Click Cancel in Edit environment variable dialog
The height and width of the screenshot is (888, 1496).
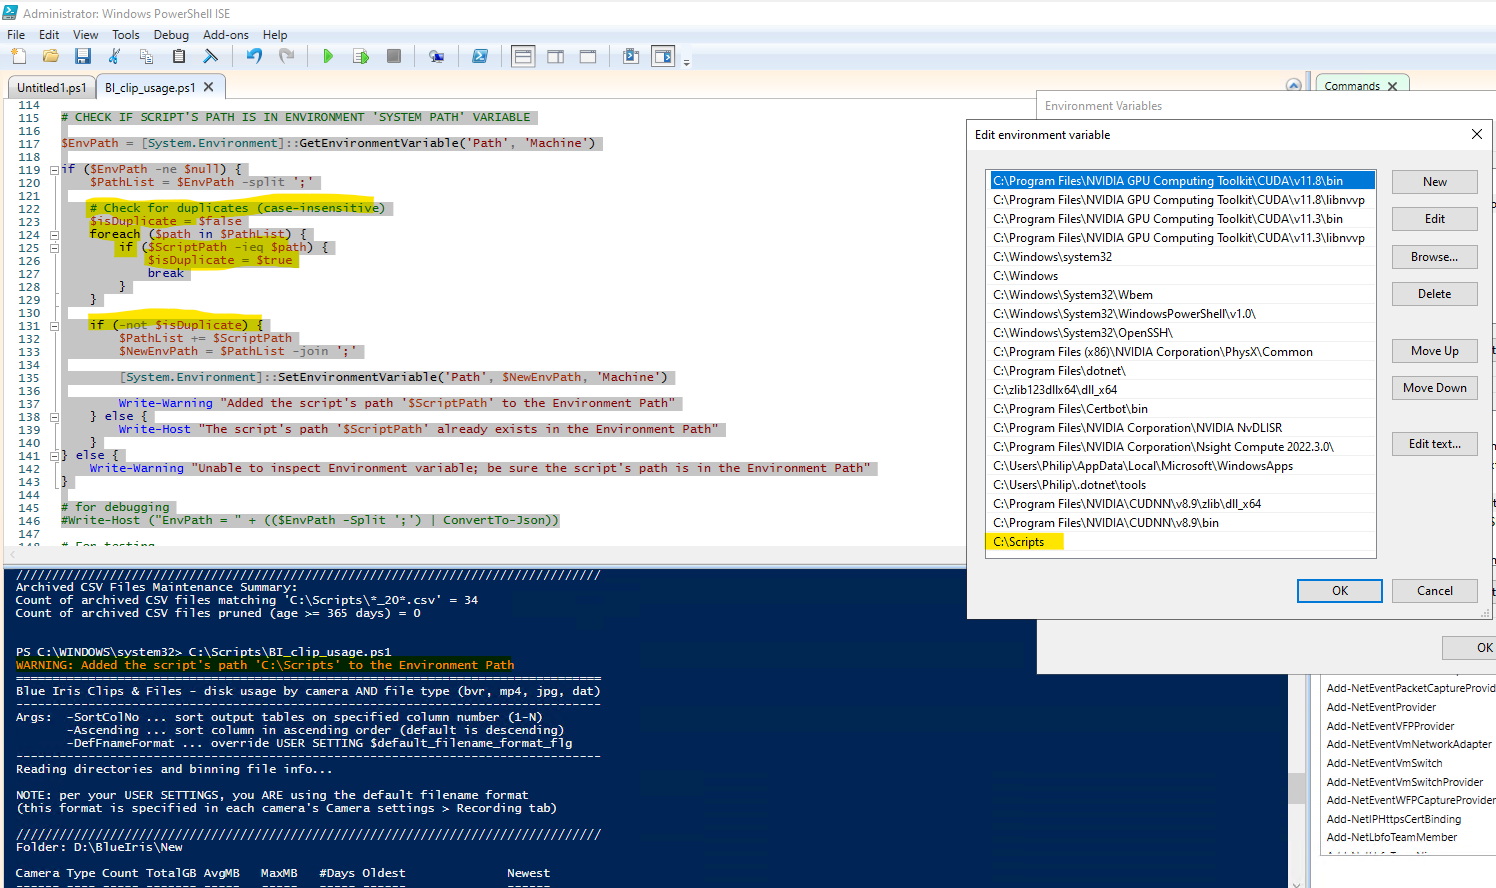[x=1435, y=591]
